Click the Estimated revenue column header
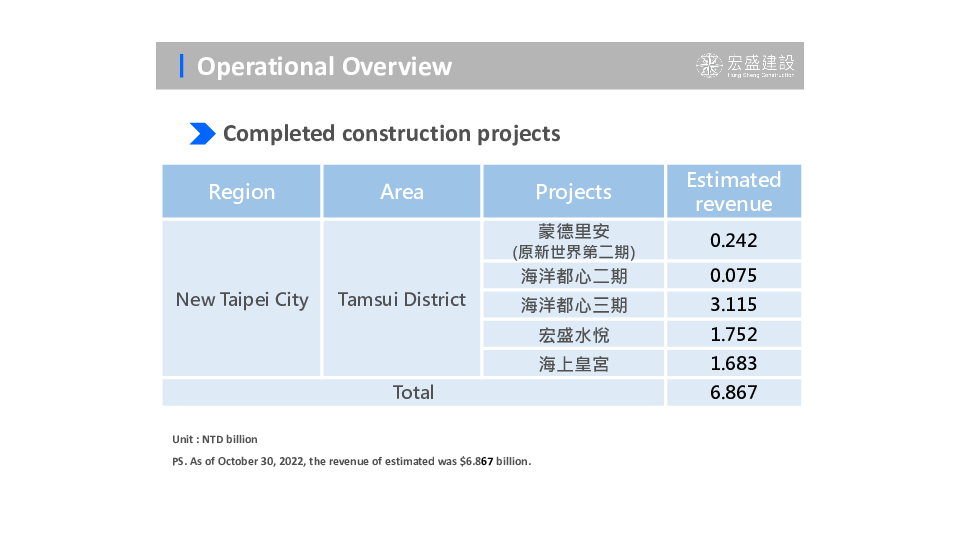Viewport: 960px width, 540px height. click(733, 191)
